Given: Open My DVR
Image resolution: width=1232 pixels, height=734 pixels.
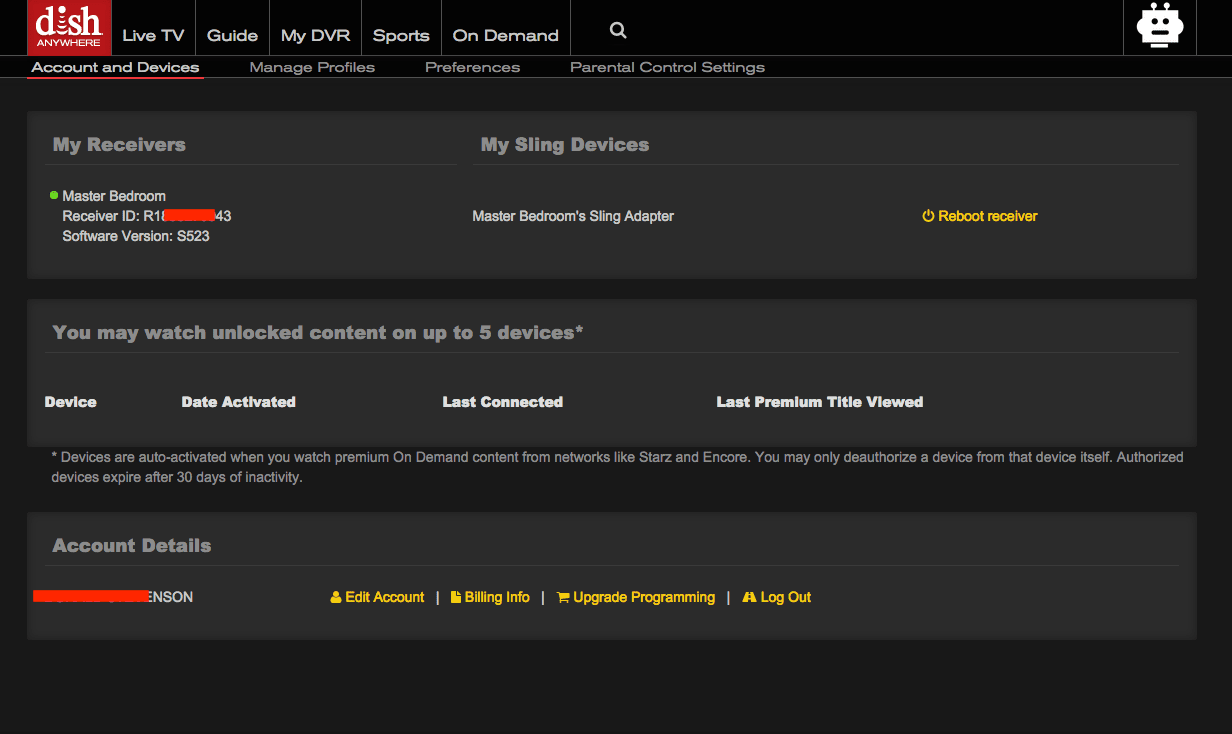Looking at the screenshot, I should pyautogui.click(x=315, y=35).
